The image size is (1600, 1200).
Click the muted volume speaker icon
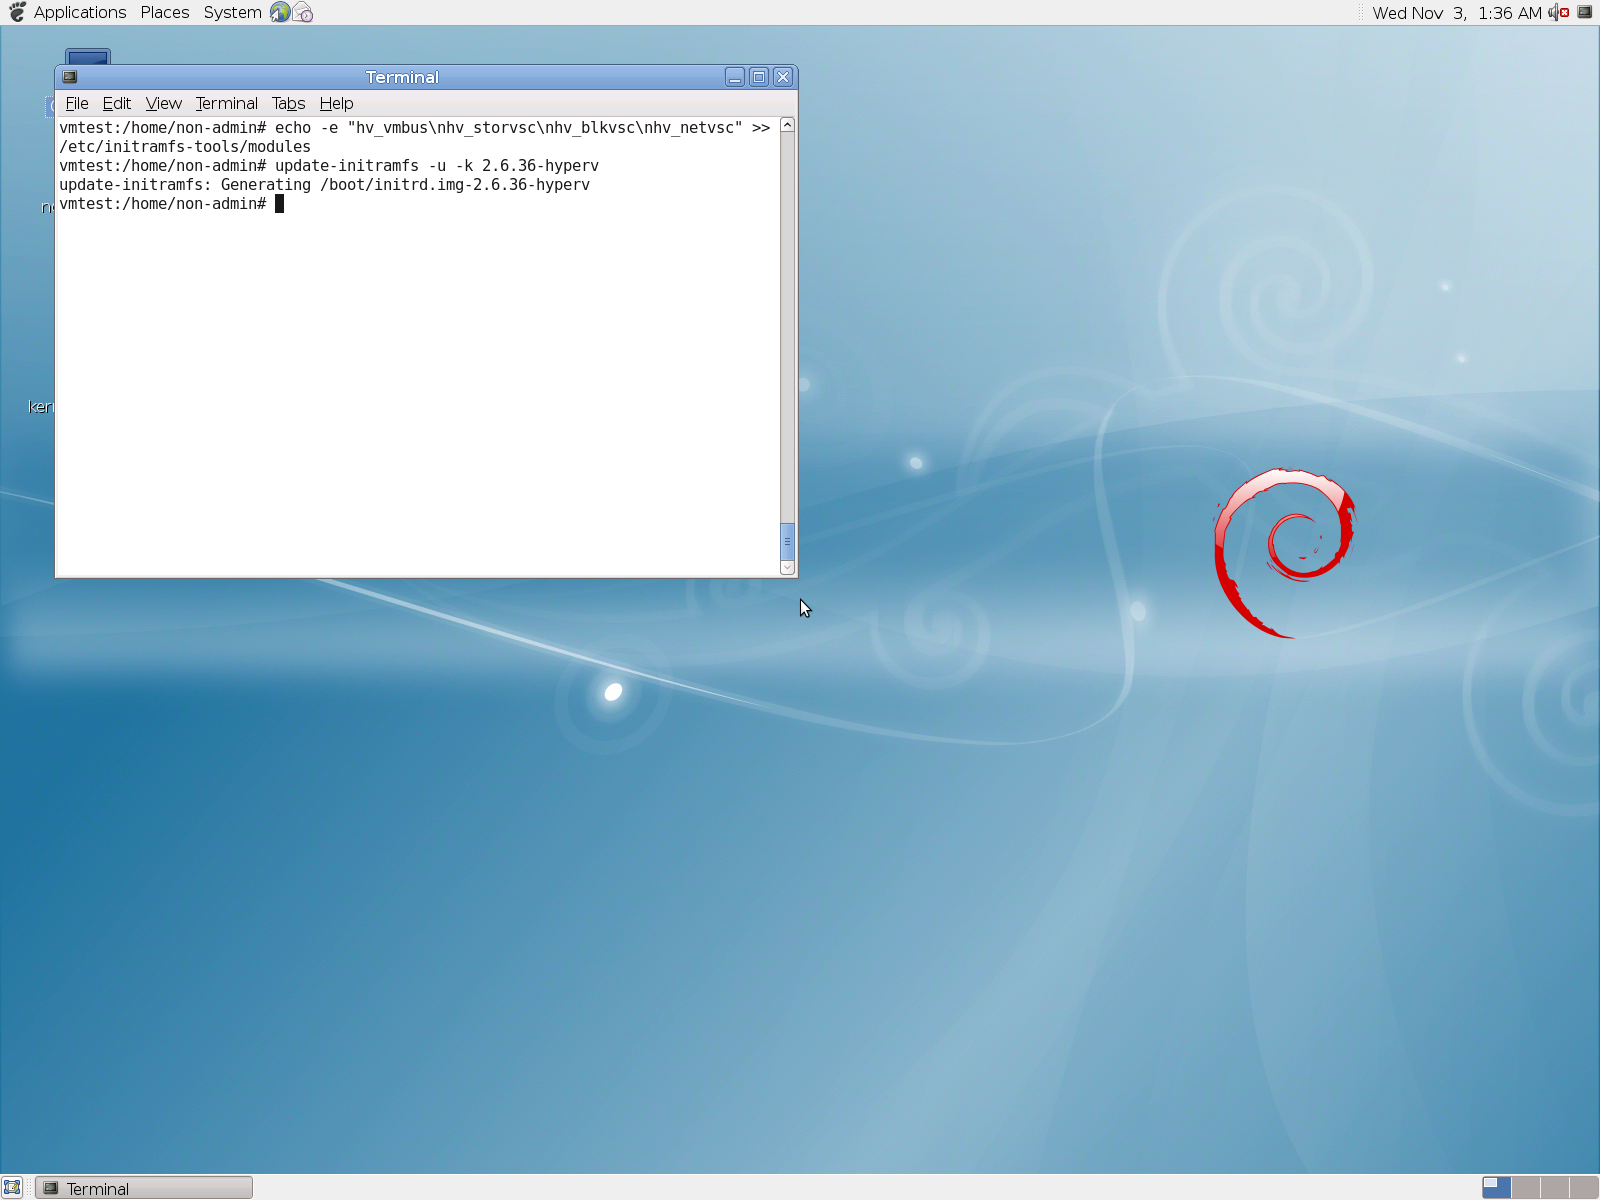pos(1558,12)
